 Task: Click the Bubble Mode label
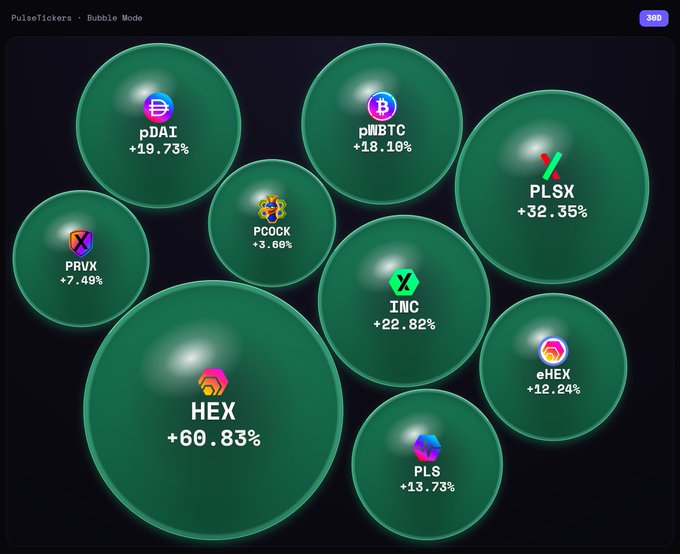coord(114,18)
